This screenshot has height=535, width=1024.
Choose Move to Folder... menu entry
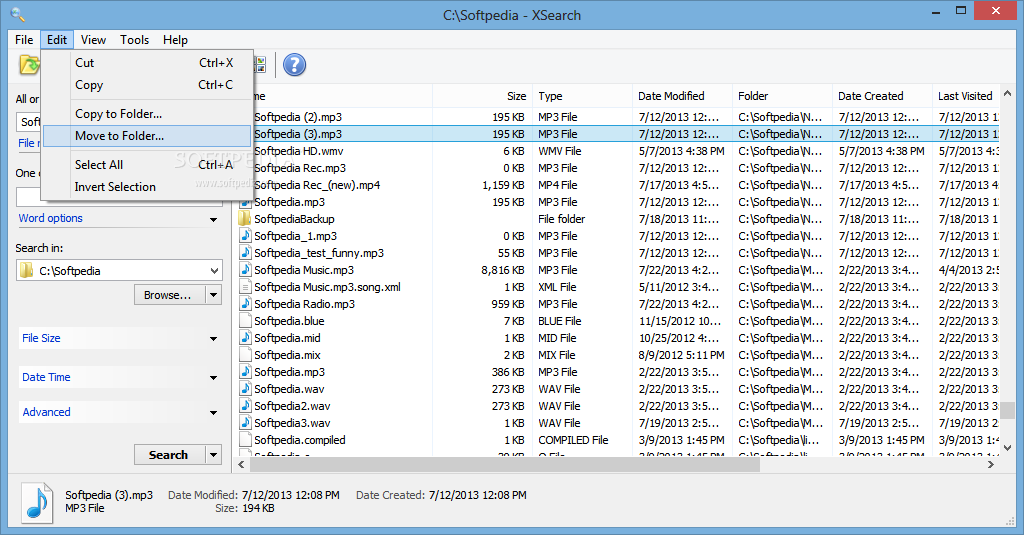click(x=146, y=136)
